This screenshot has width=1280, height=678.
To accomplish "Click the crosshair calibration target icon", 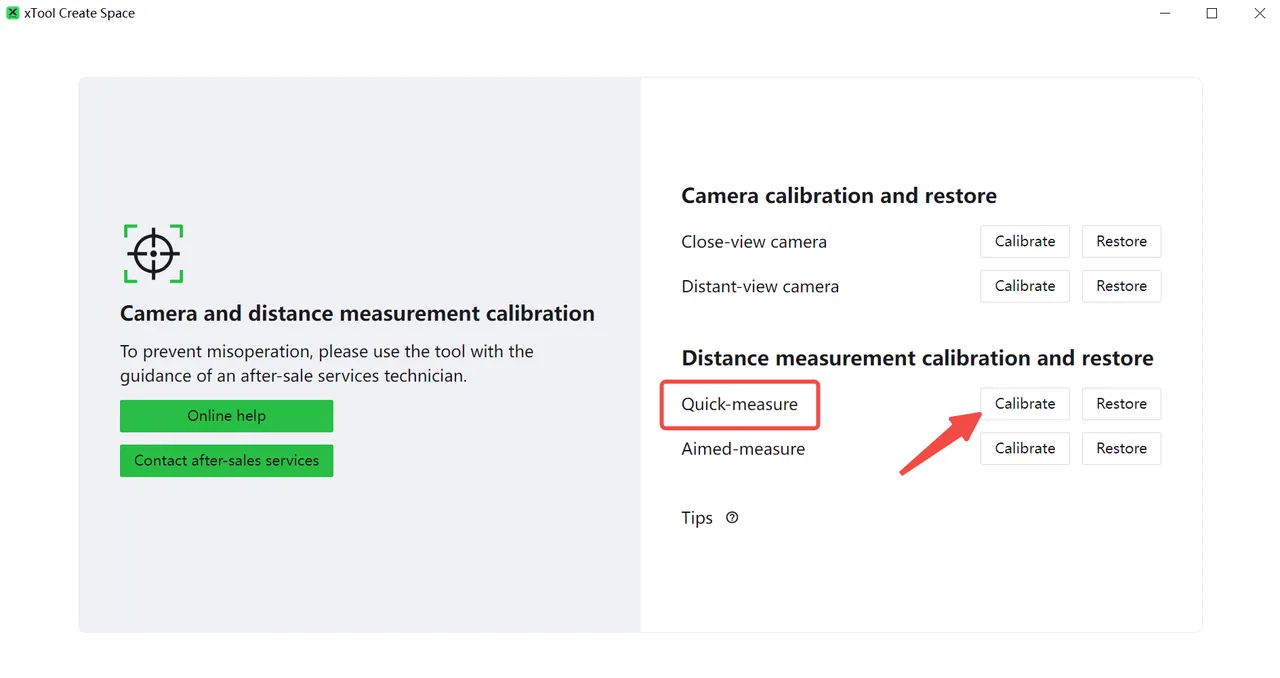I will pos(153,254).
